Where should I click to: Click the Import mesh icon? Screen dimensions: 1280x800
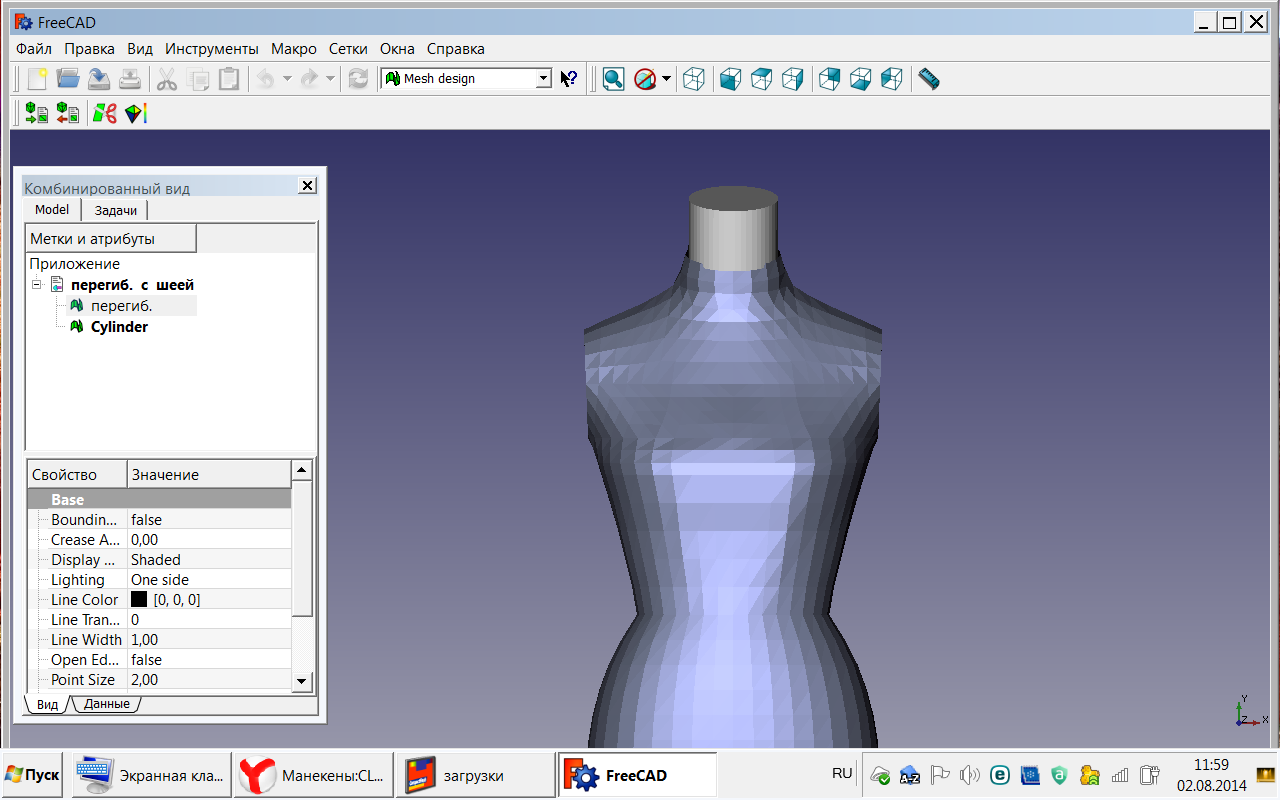(x=37, y=113)
